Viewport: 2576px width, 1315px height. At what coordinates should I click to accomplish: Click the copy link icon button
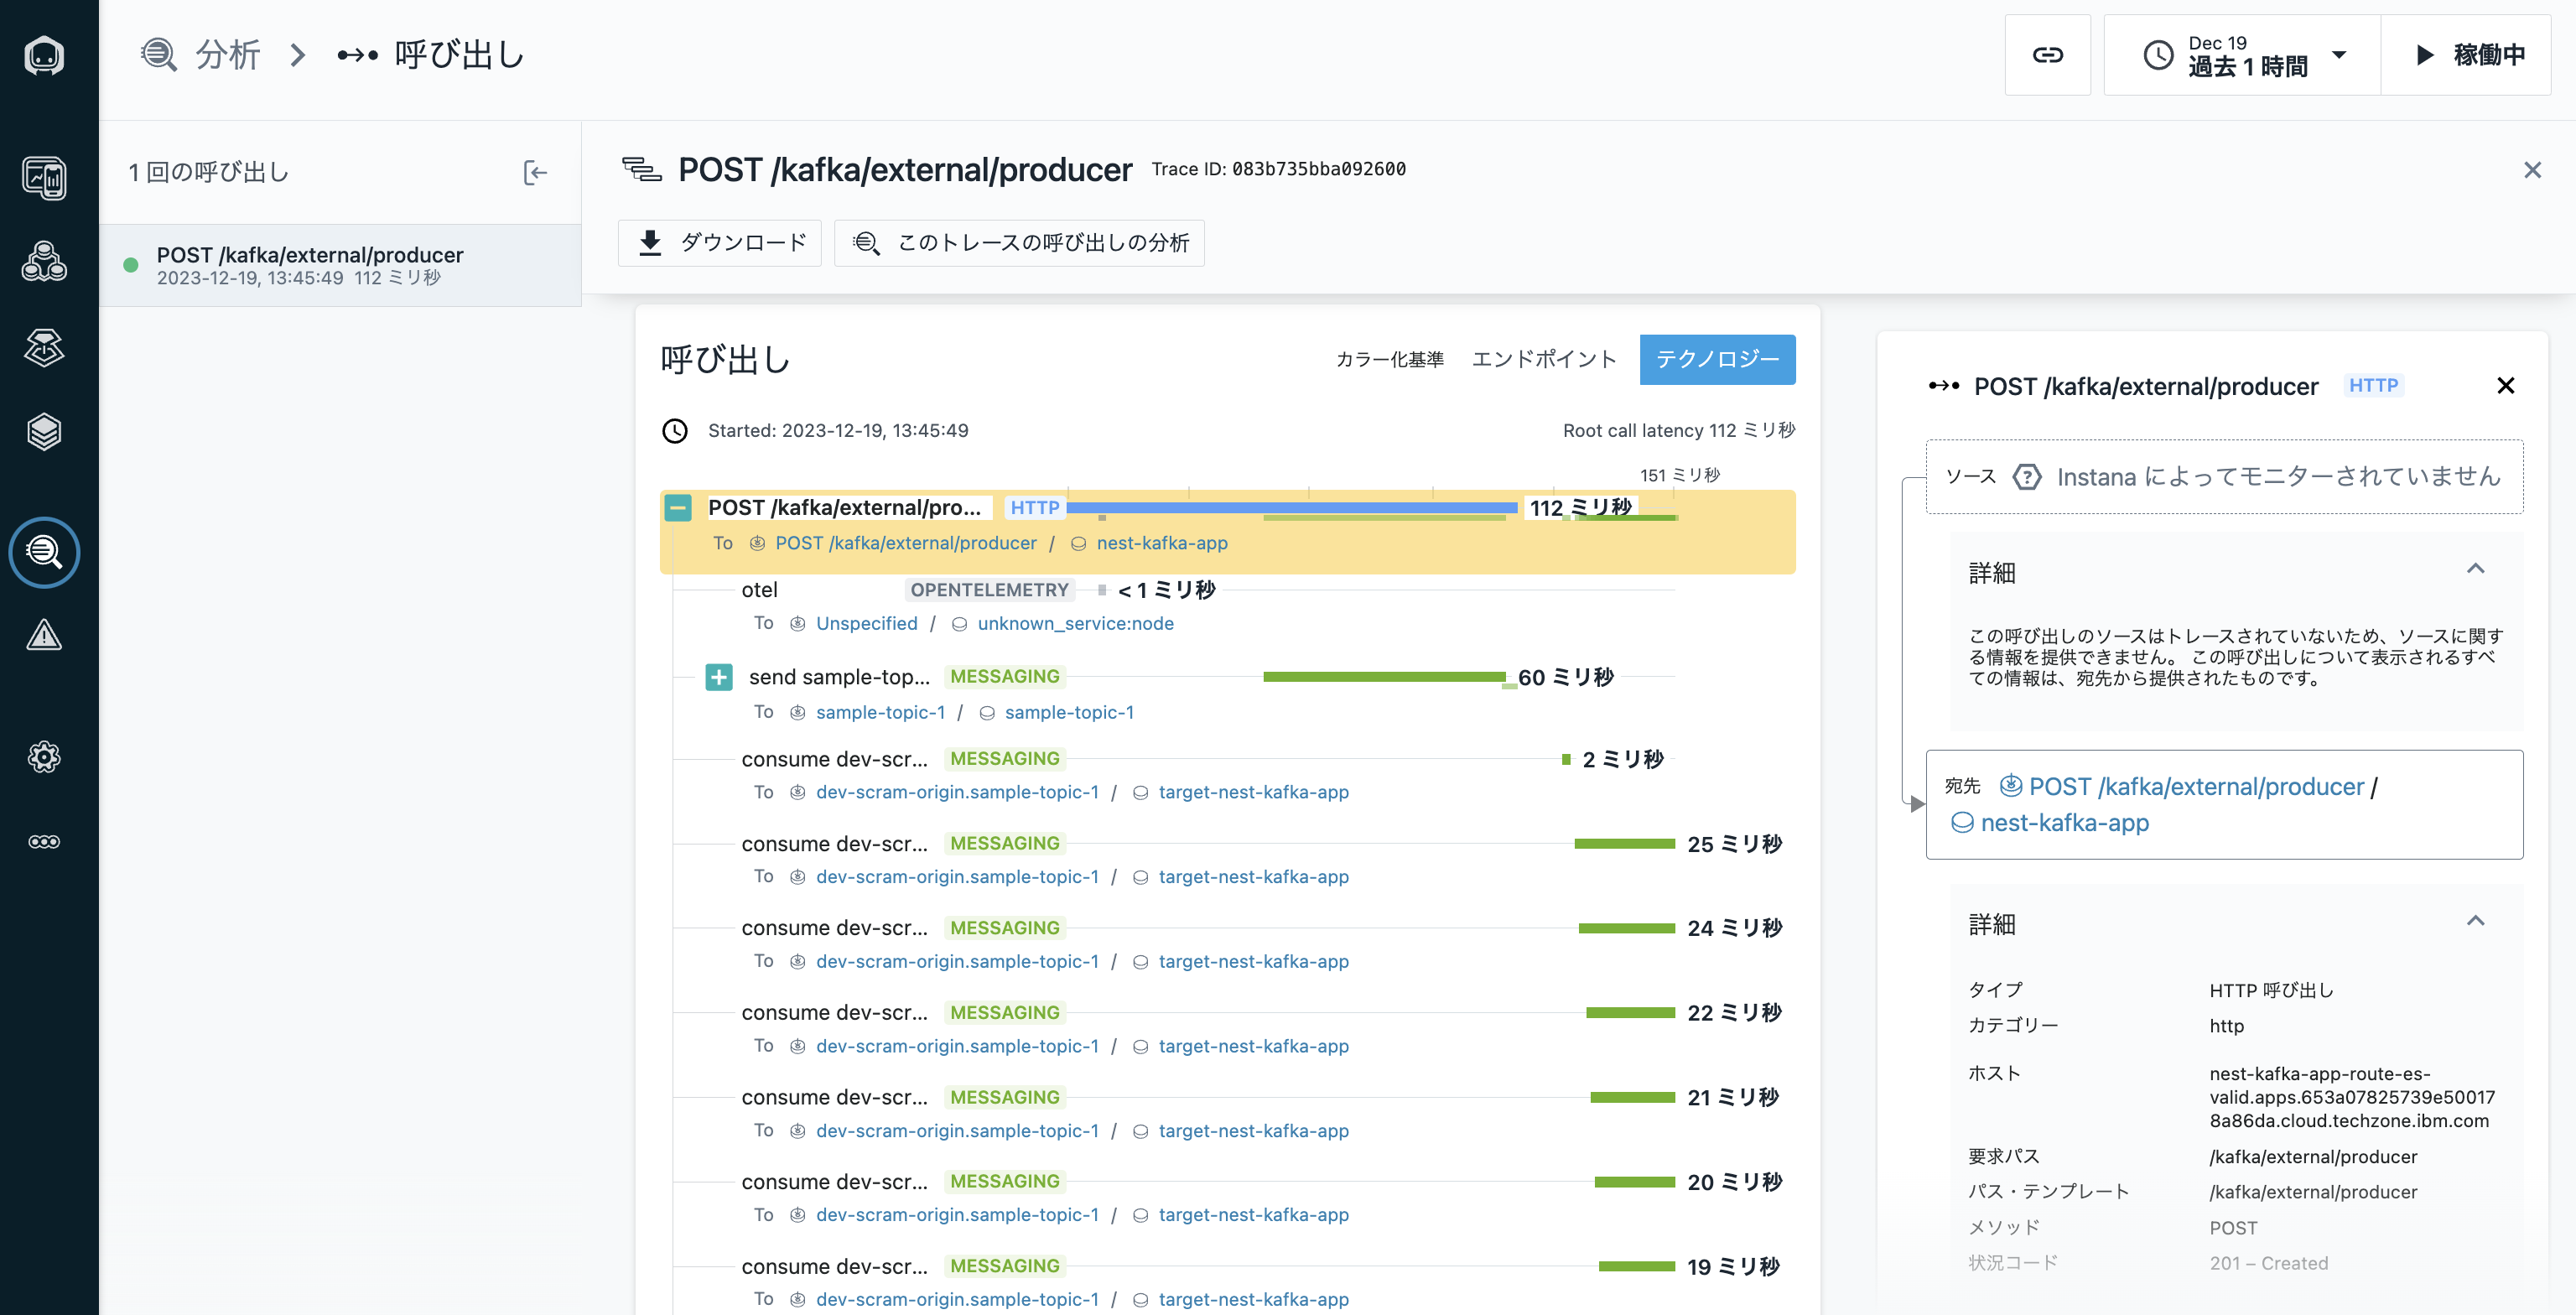pyautogui.click(x=2047, y=55)
